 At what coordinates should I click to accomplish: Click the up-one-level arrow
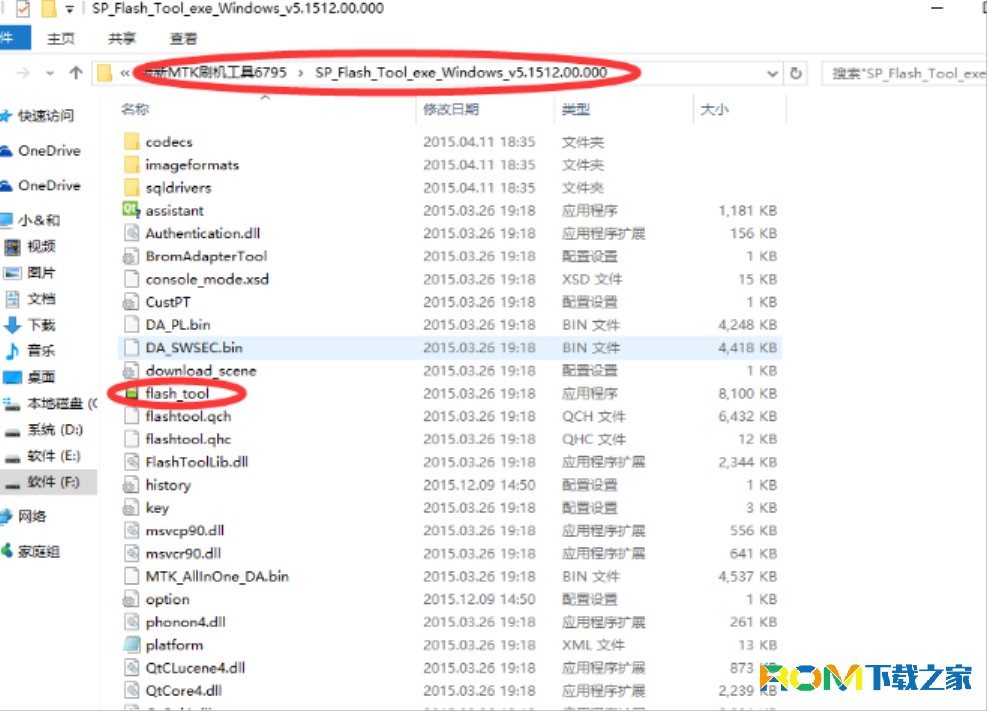click(x=77, y=72)
